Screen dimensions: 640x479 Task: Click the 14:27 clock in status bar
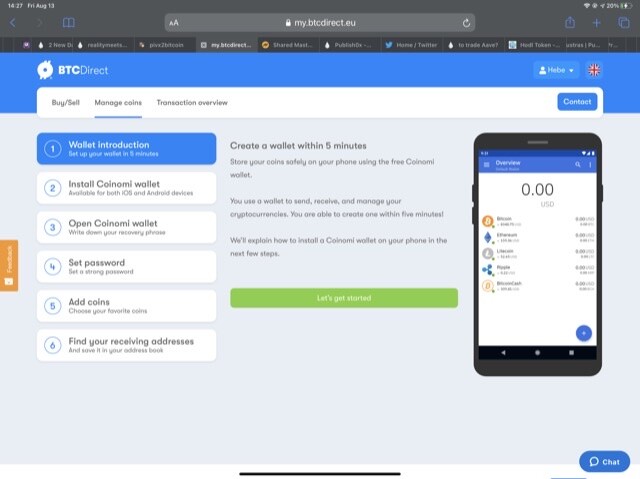tap(15, 6)
